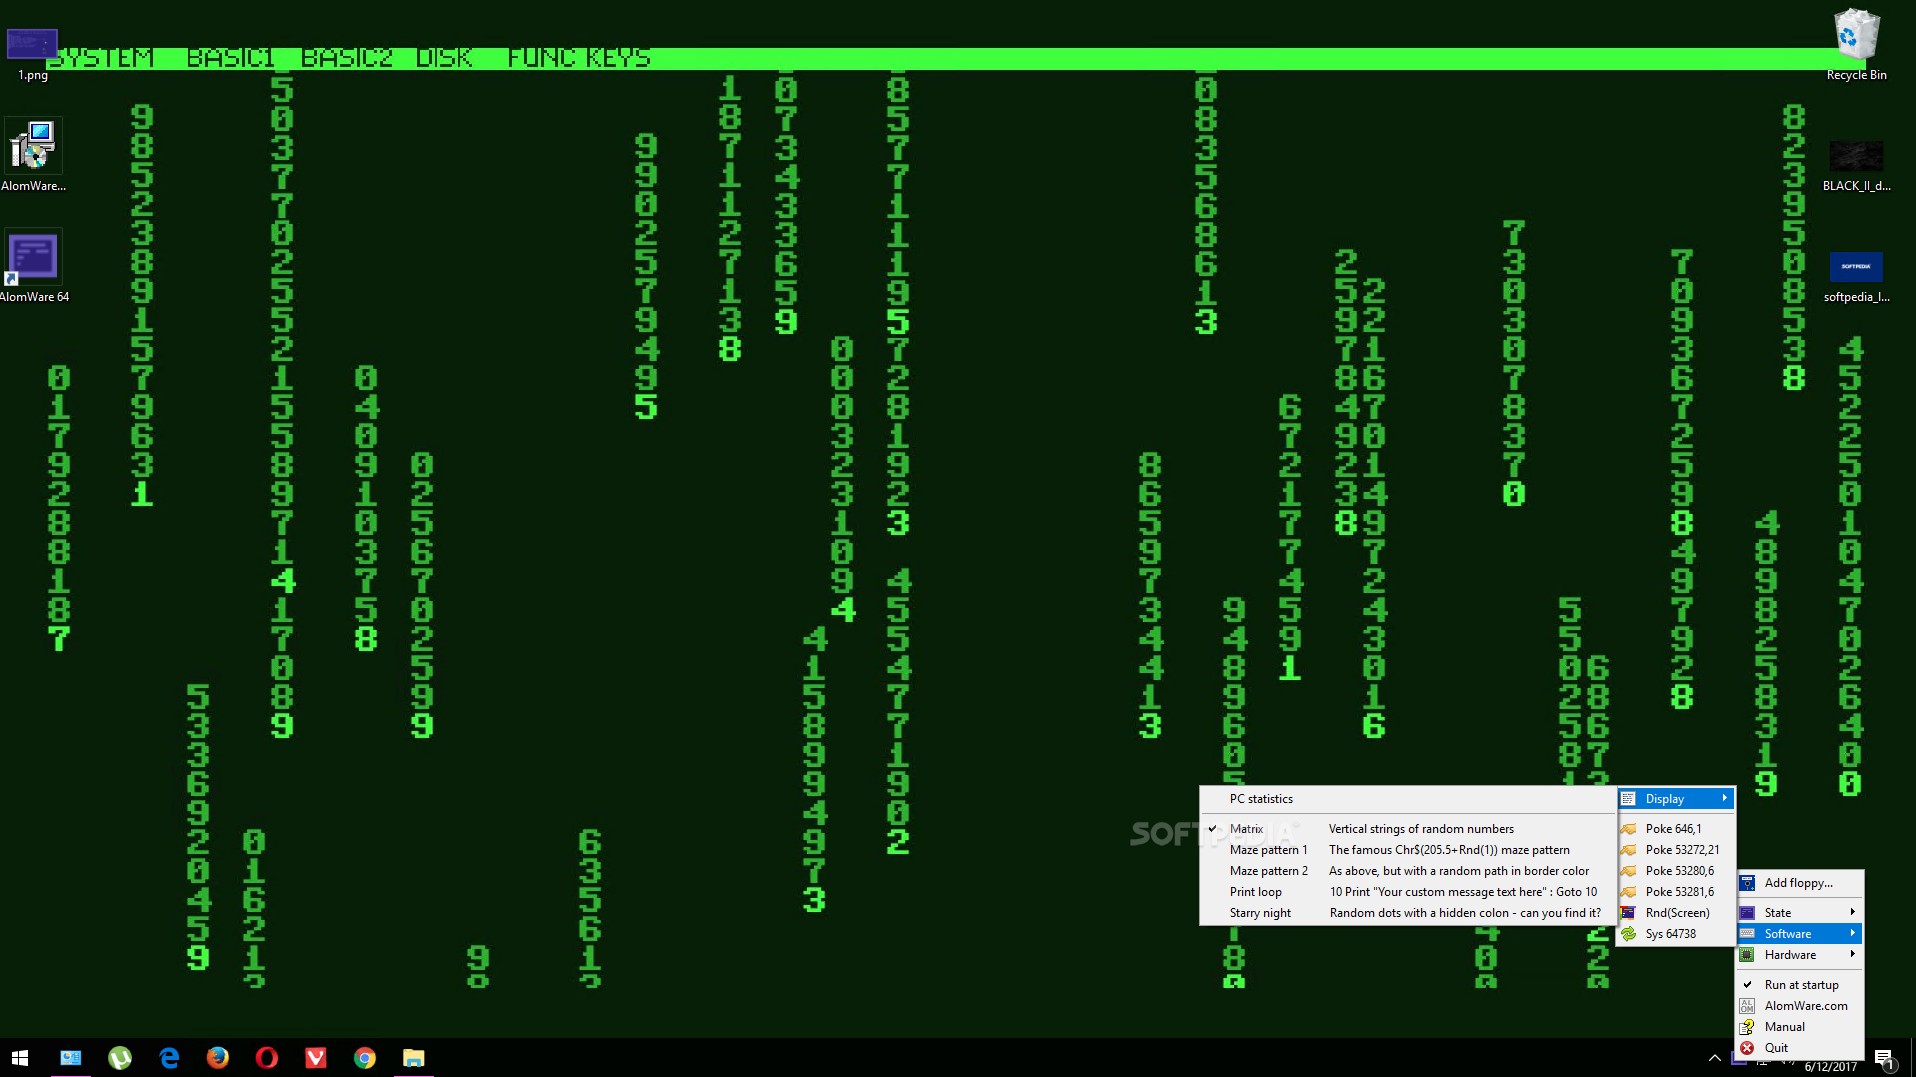Visit the AlomWare.com website link
Screen dimensions: 1916x1077
pos(1800,1005)
